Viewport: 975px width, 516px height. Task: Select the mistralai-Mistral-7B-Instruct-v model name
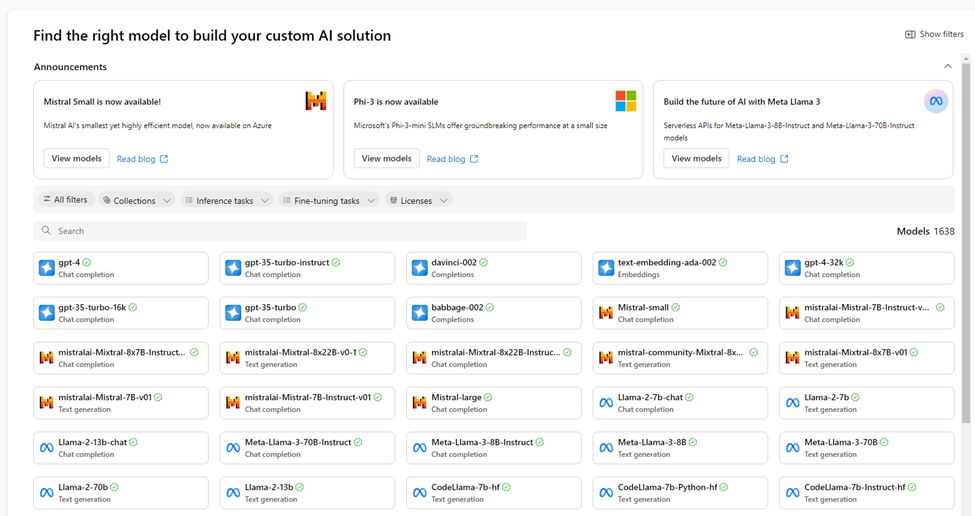[x=867, y=307]
